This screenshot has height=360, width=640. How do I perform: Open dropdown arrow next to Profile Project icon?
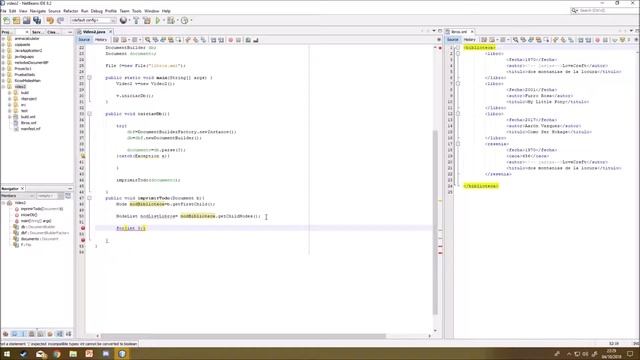point(191,20)
